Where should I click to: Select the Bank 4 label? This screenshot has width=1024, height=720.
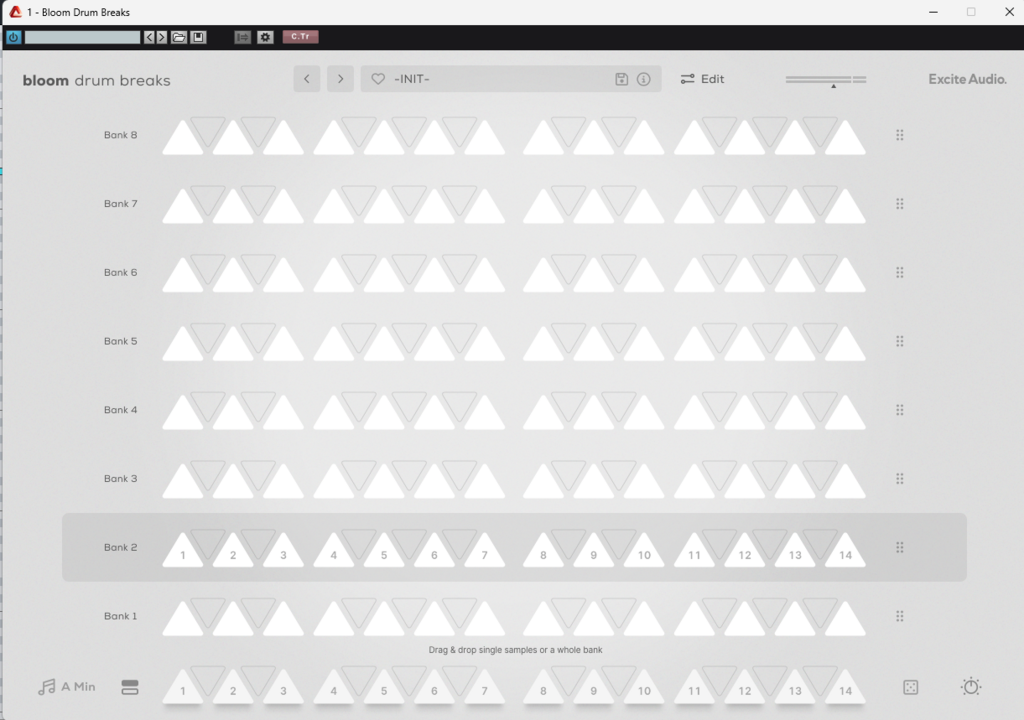121,410
